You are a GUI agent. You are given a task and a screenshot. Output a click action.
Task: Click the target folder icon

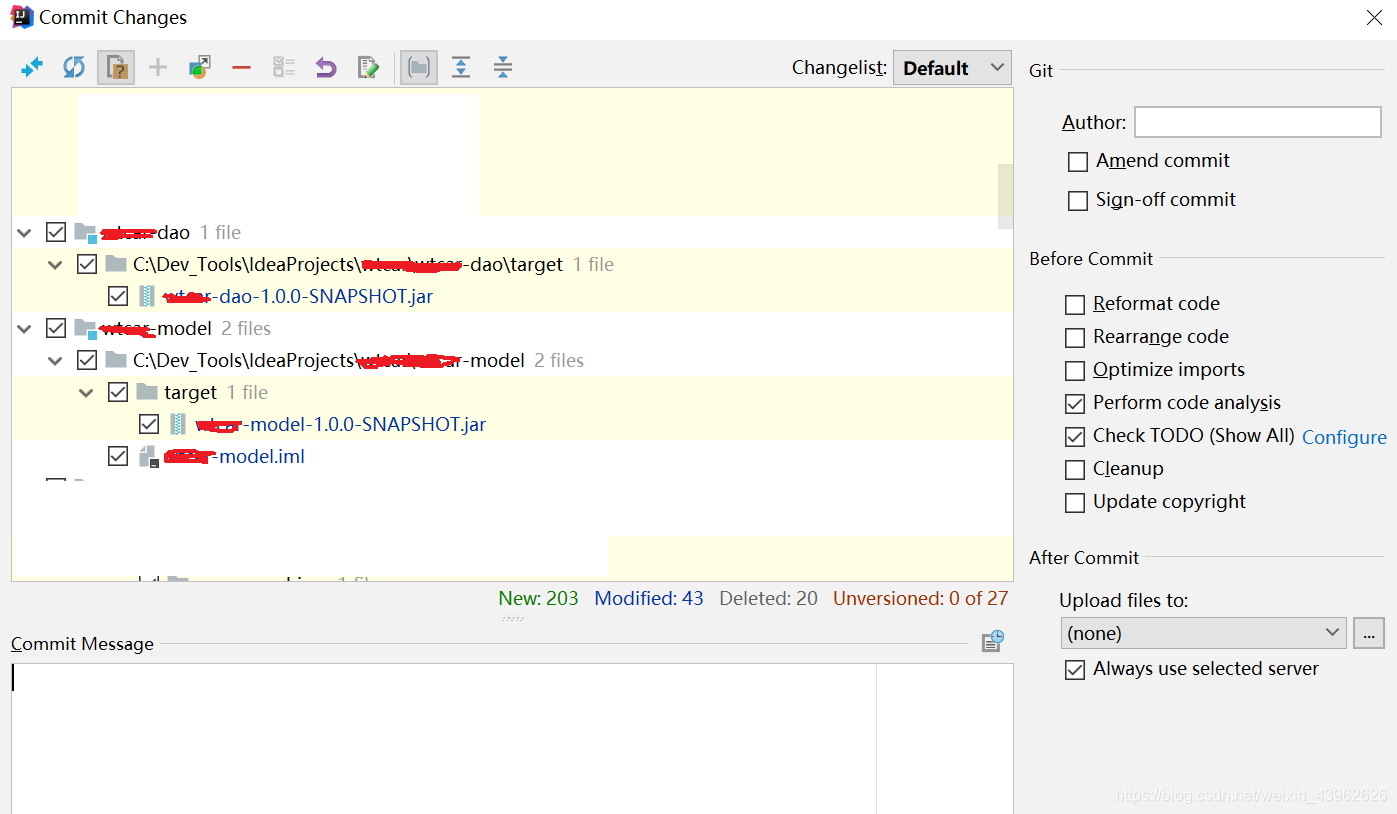point(147,392)
